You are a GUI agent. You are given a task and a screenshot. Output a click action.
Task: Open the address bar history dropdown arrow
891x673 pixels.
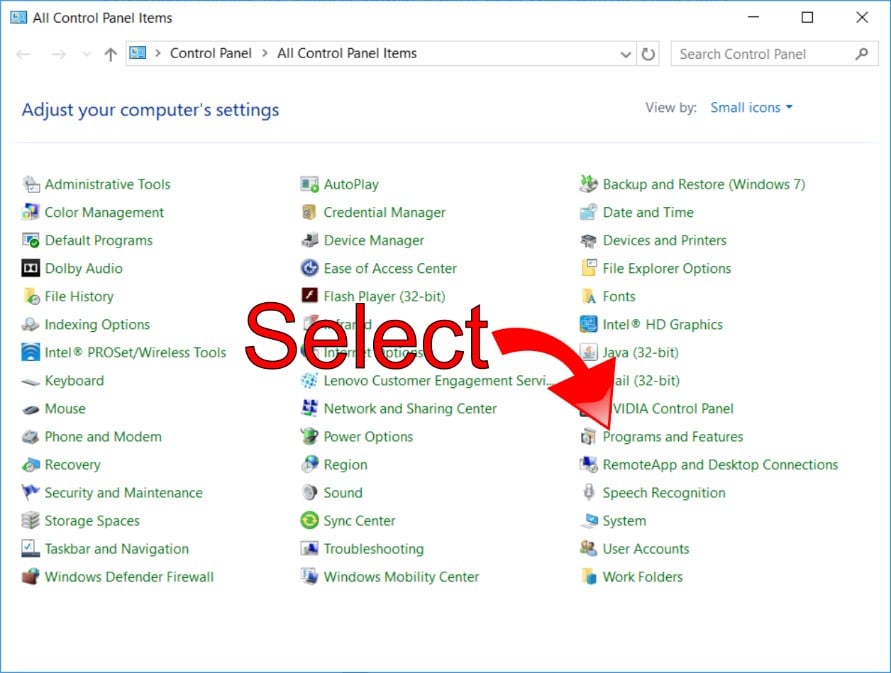coord(626,54)
